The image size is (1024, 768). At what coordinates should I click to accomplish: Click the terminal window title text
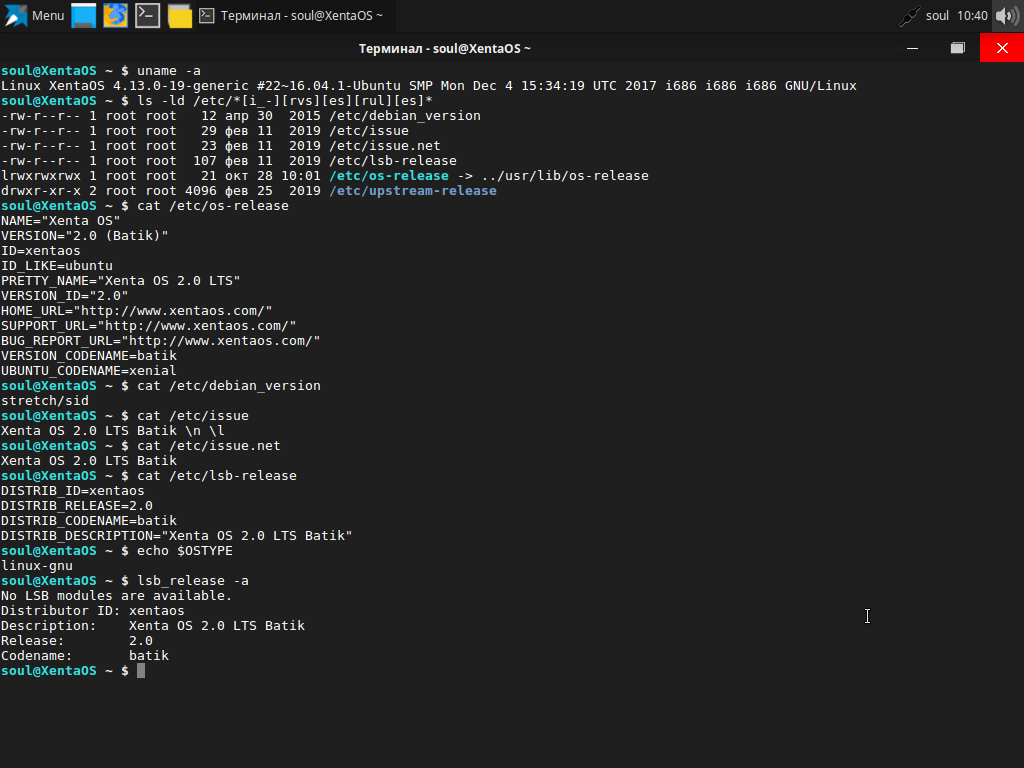pos(445,49)
